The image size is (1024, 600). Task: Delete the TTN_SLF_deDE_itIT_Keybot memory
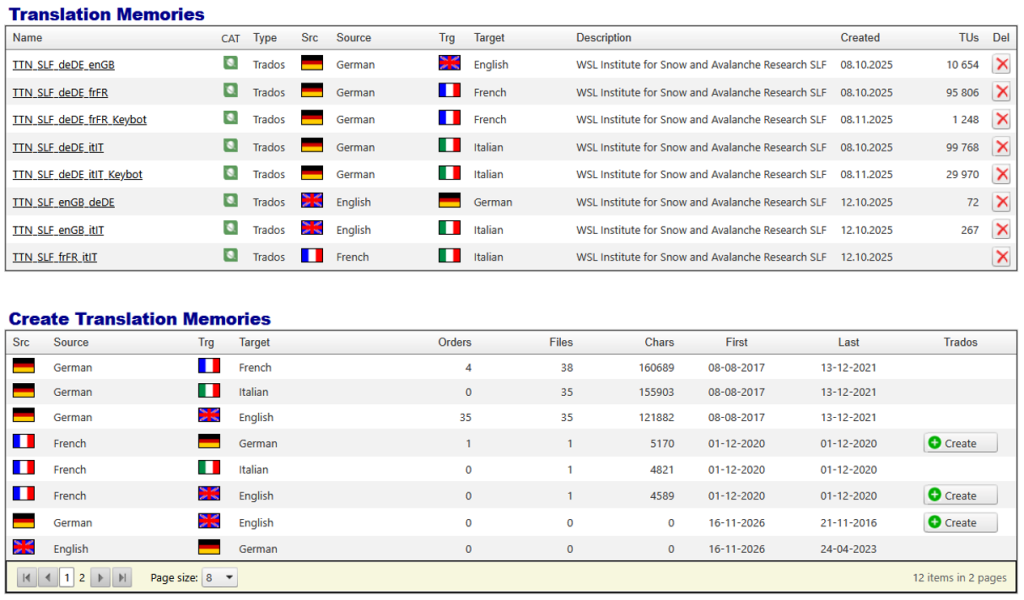tap(1000, 174)
